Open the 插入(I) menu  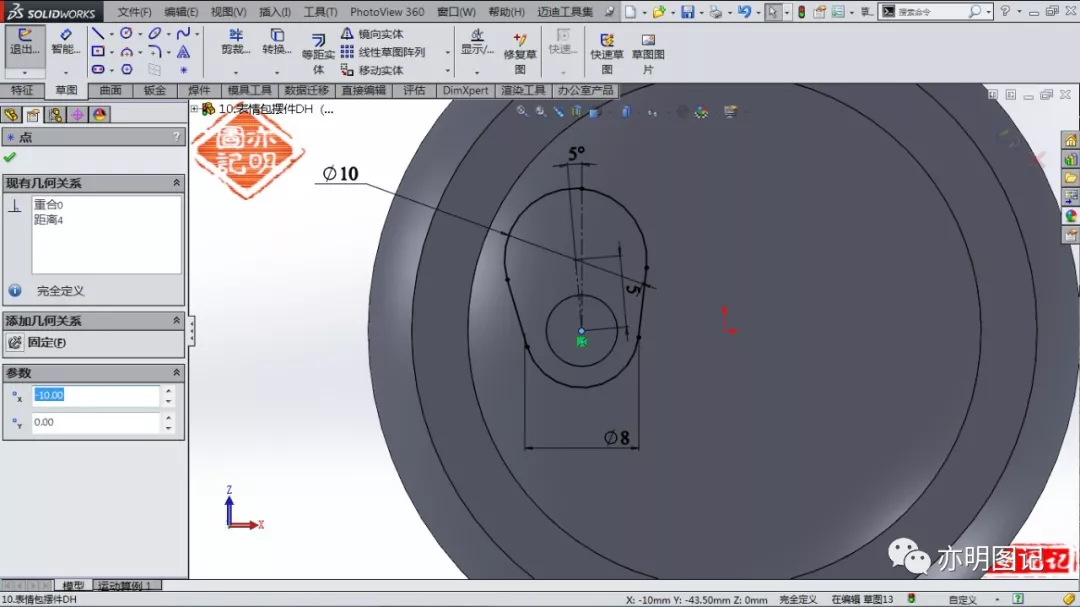(275, 12)
